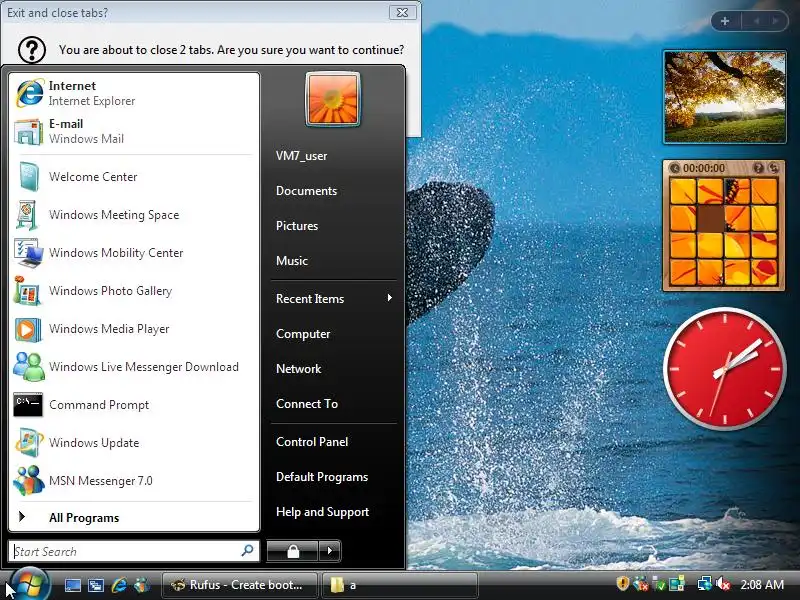800x600 pixels.
Task: Open the shutdown options arrow menu
Action: (x=330, y=551)
